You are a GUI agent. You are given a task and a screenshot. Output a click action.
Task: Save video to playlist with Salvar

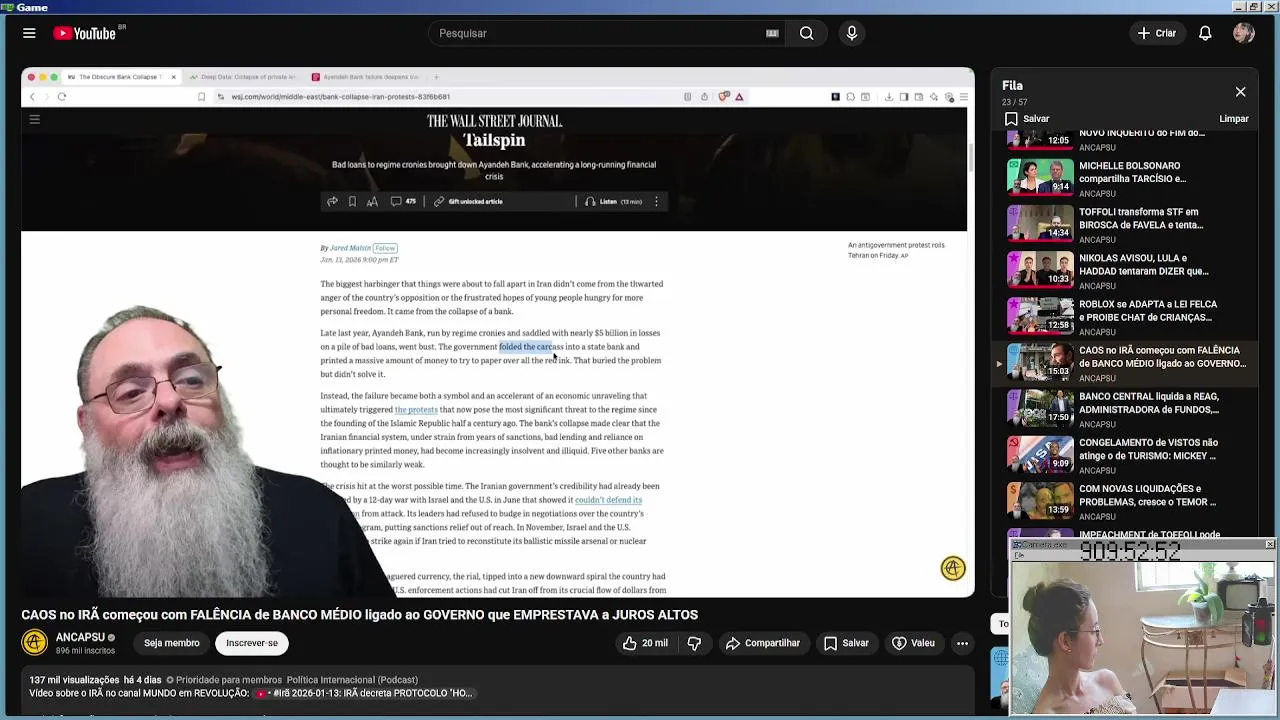pos(846,643)
